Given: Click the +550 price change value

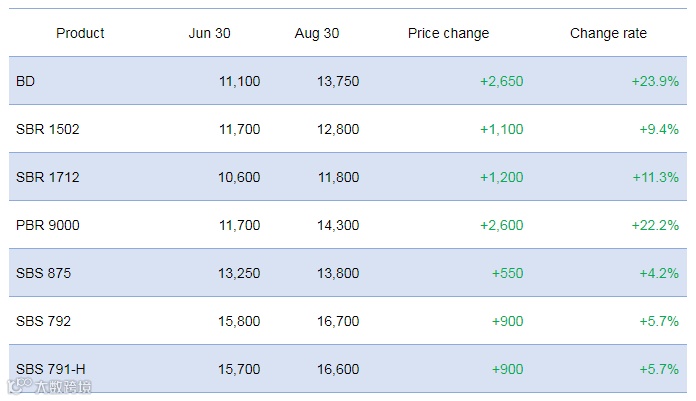Looking at the screenshot, I should tap(509, 273).
